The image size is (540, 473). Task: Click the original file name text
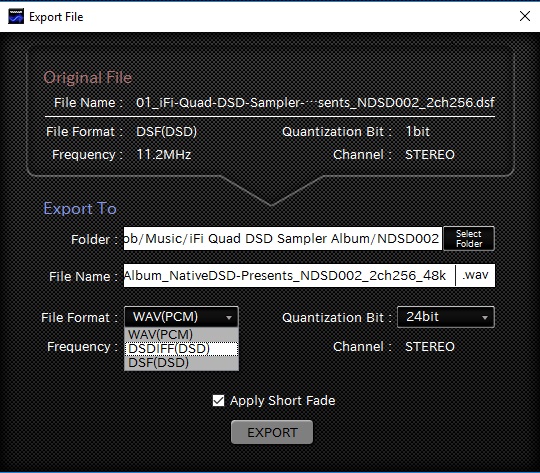[315, 103]
